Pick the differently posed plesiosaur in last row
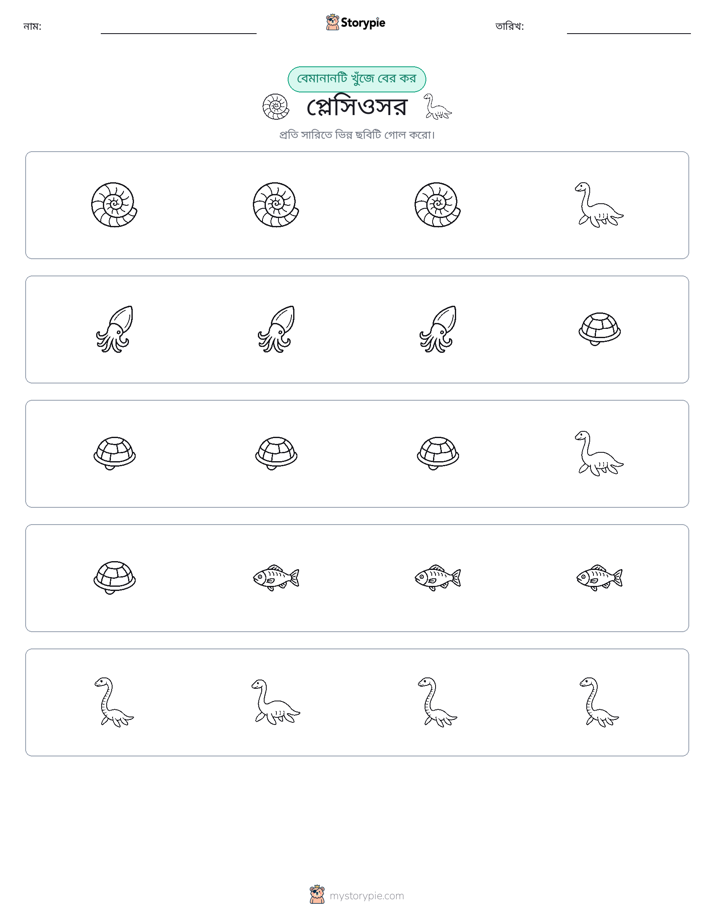The width and height of the screenshot is (714, 924). (x=276, y=702)
